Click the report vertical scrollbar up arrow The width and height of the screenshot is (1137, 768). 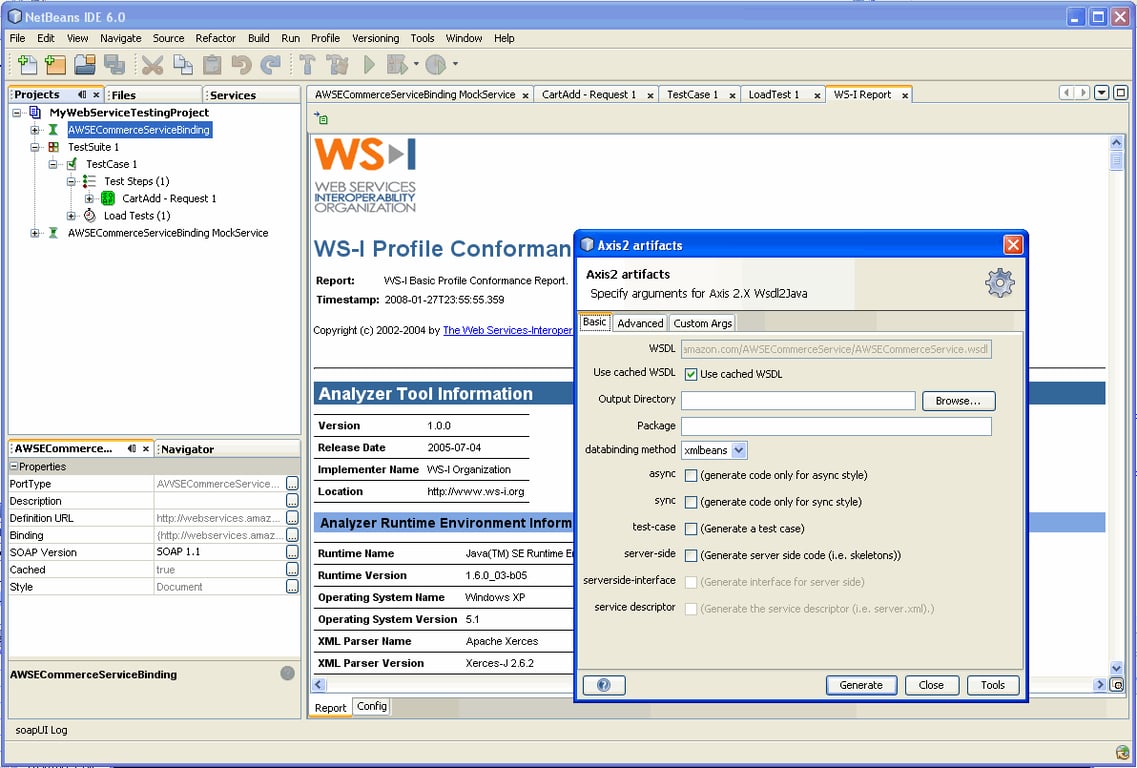pos(1116,143)
